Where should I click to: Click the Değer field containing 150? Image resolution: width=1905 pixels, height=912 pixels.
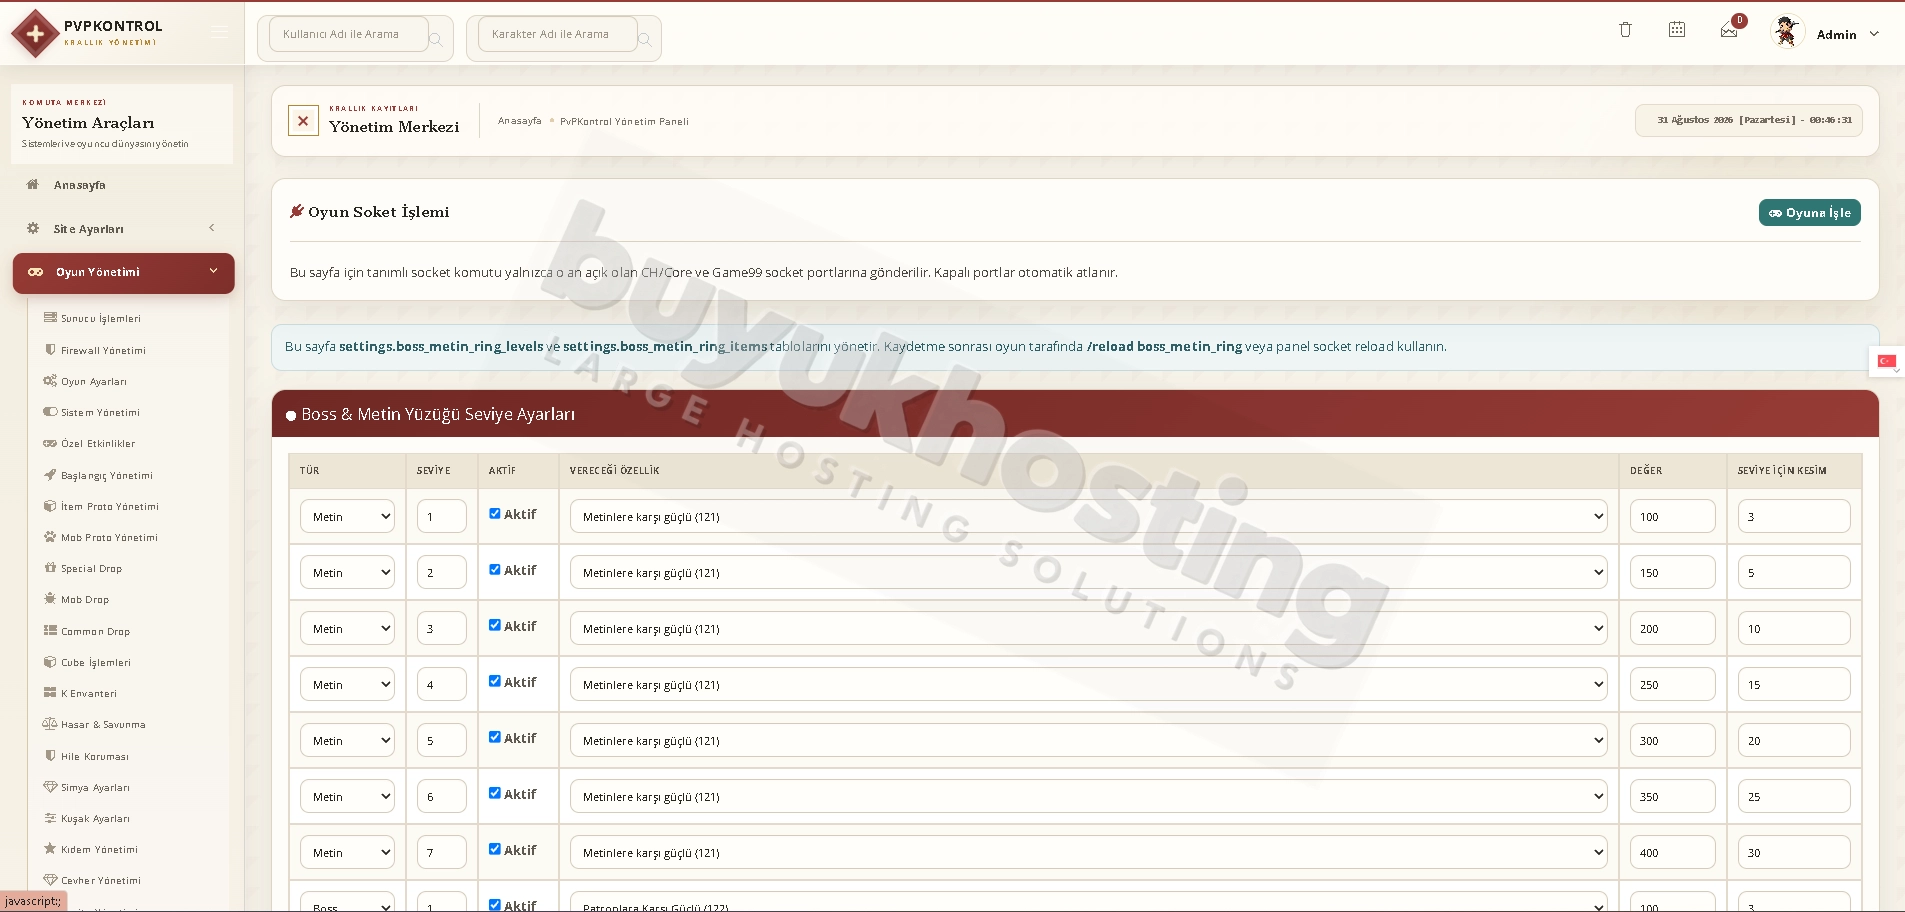pos(1673,572)
